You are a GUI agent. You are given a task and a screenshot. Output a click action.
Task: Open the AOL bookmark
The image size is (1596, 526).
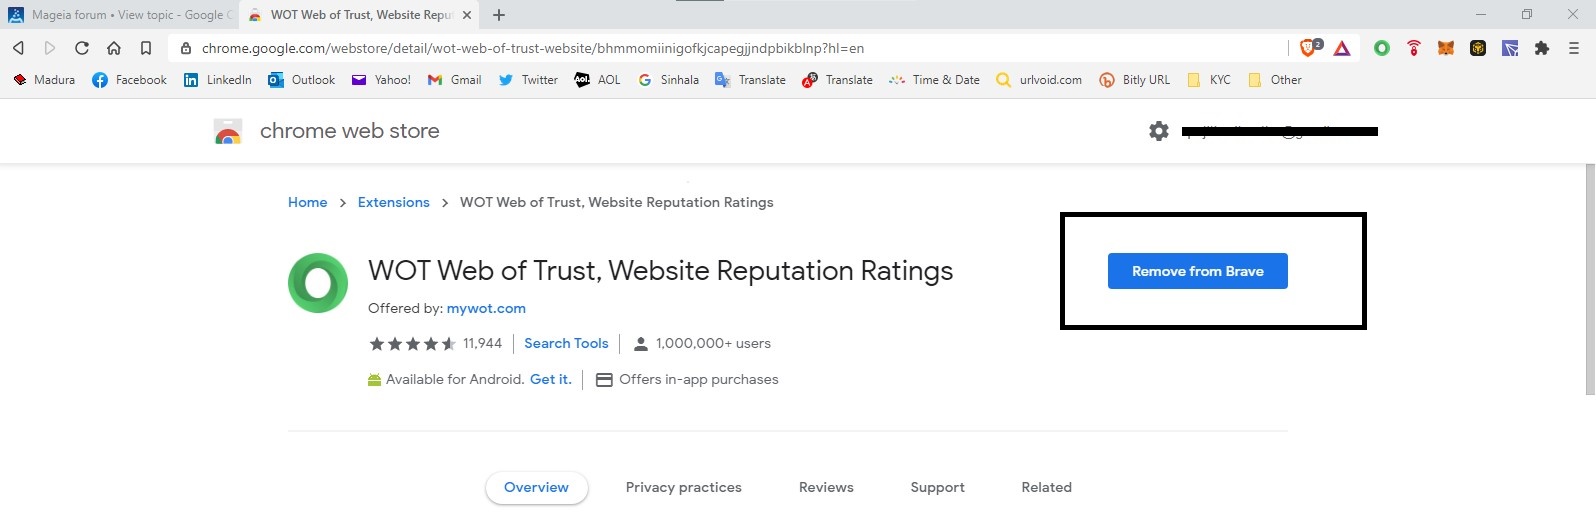click(597, 80)
